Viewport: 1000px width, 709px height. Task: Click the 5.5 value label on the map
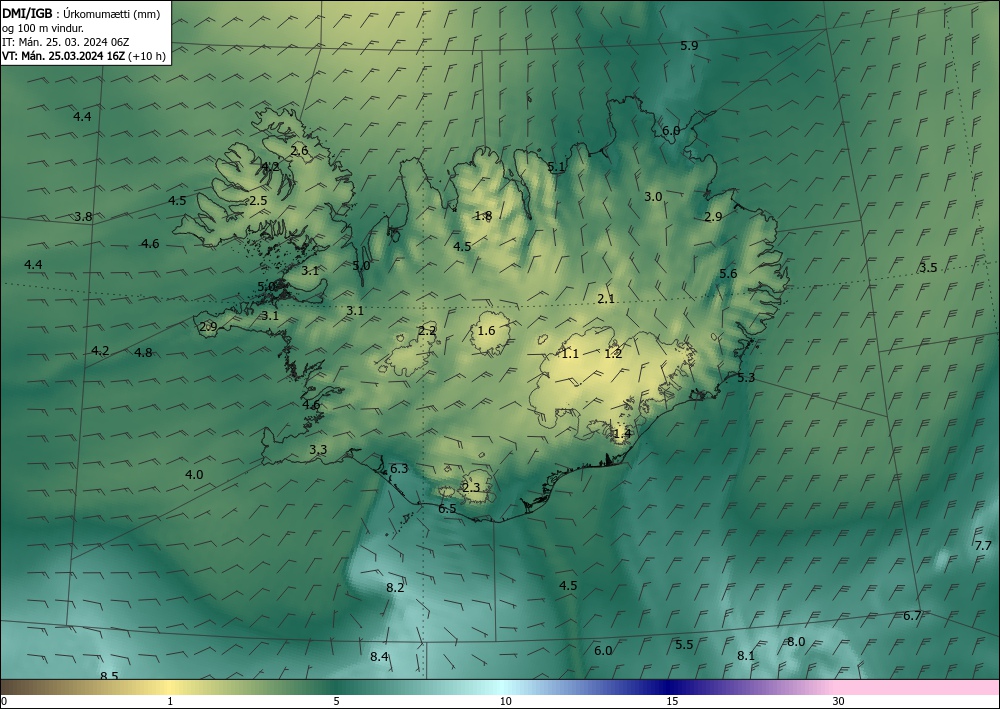[x=684, y=645]
